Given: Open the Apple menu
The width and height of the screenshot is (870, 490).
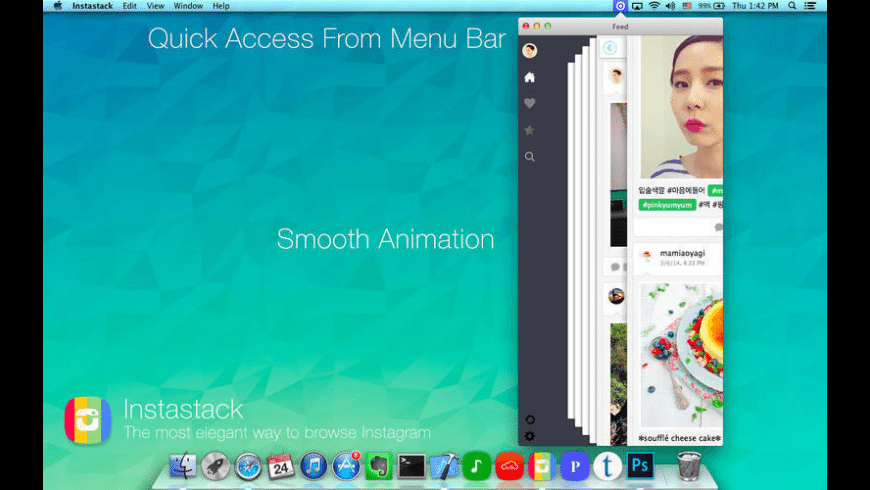Looking at the screenshot, I should 58,6.
